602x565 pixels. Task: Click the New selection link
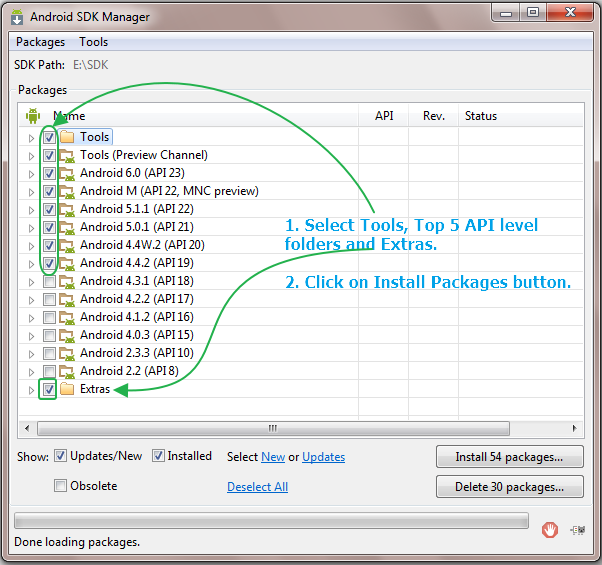(x=273, y=457)
